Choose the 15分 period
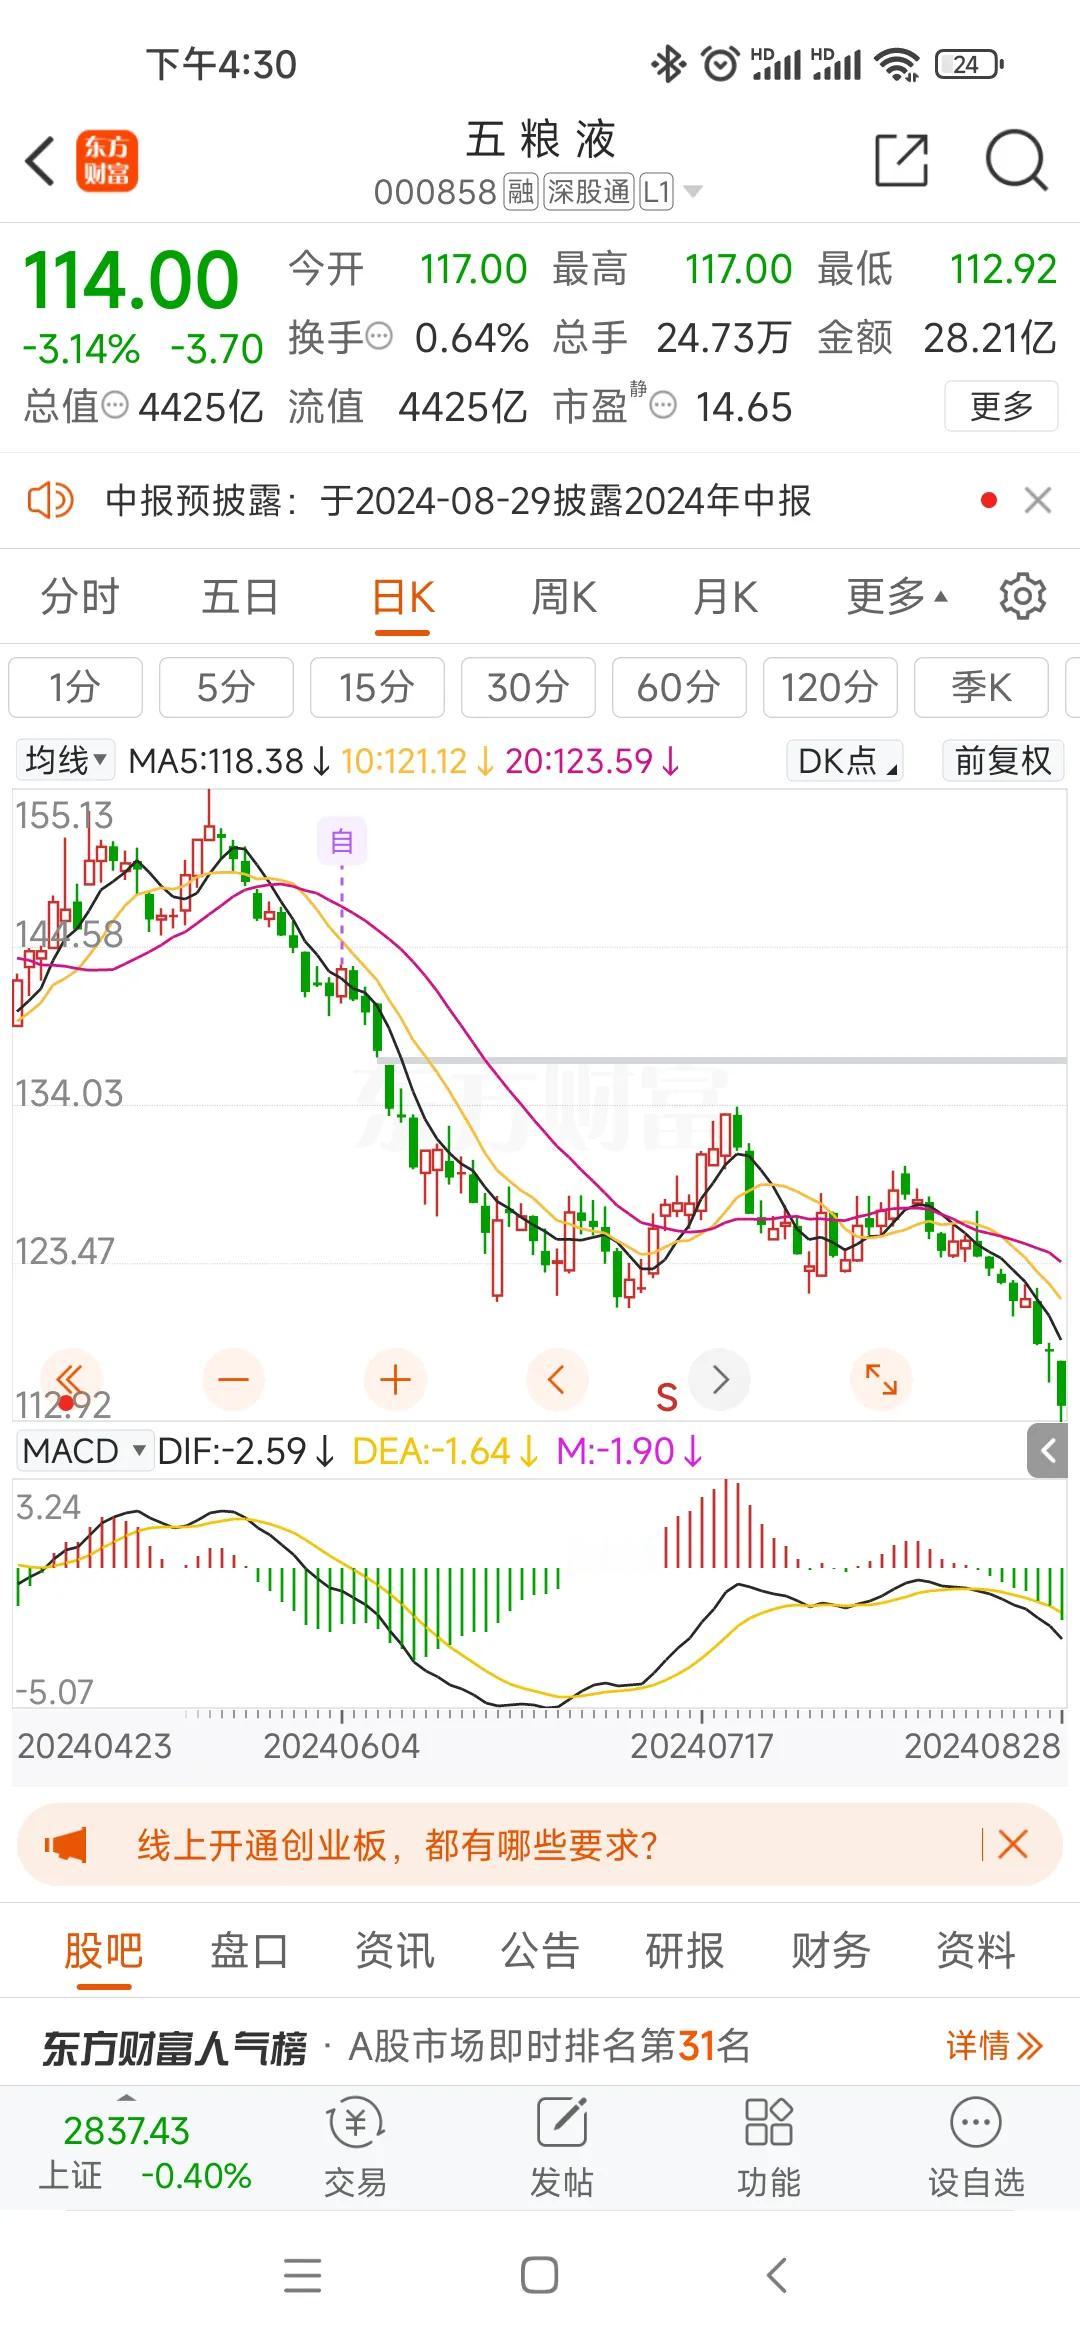This screenshot has width=1080, height=2340. [377, 687]
